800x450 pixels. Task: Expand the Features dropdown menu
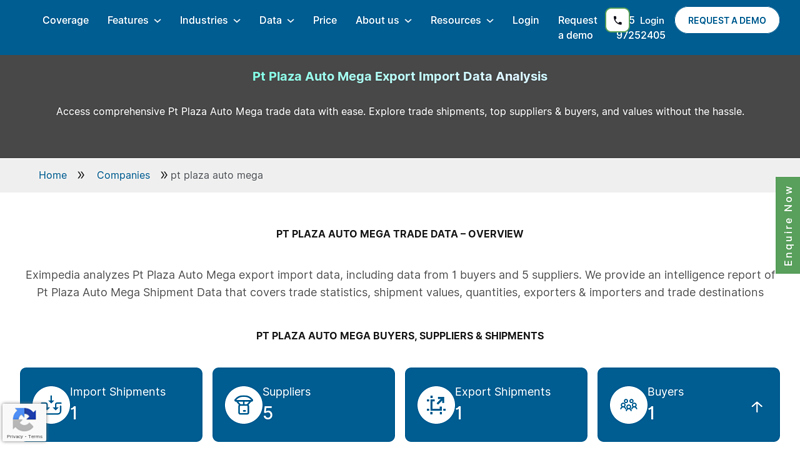click(x=134, y=20)
